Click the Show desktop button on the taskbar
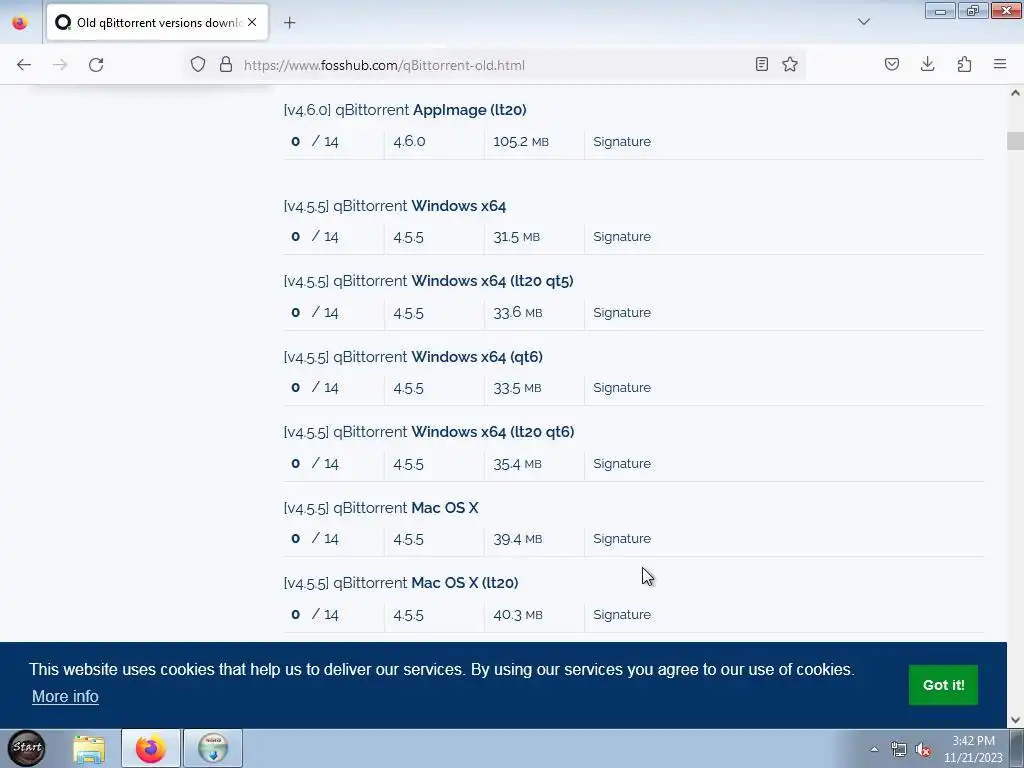 click(x=1017, y=748)
